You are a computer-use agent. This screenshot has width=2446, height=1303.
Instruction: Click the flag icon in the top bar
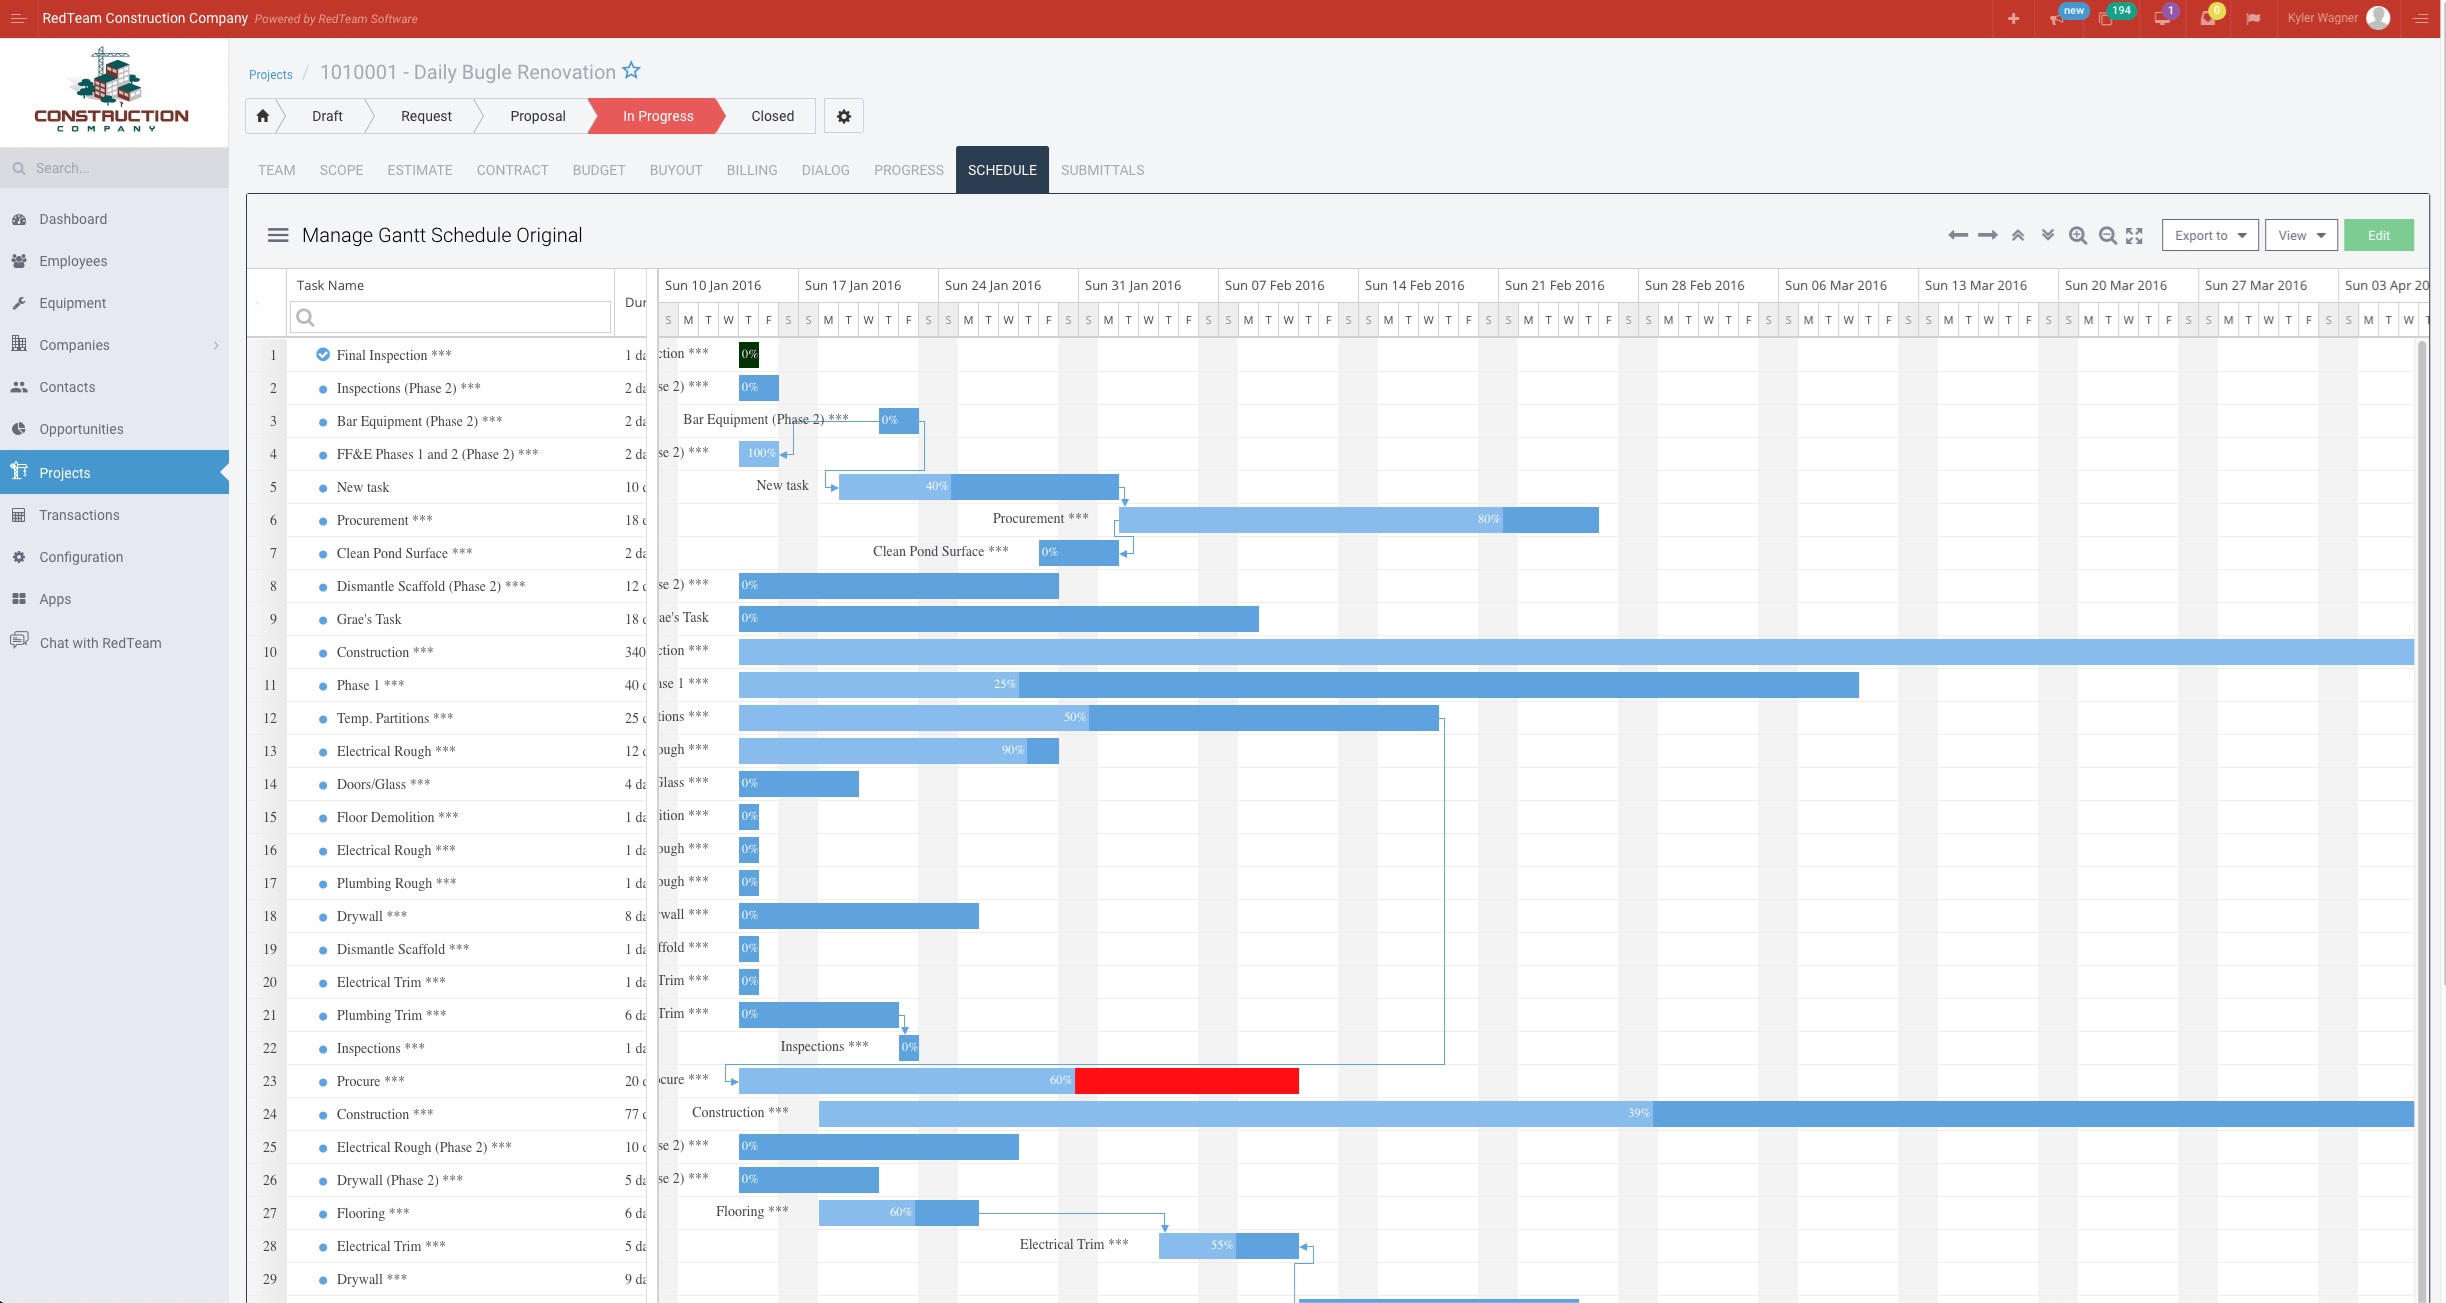2252,18
